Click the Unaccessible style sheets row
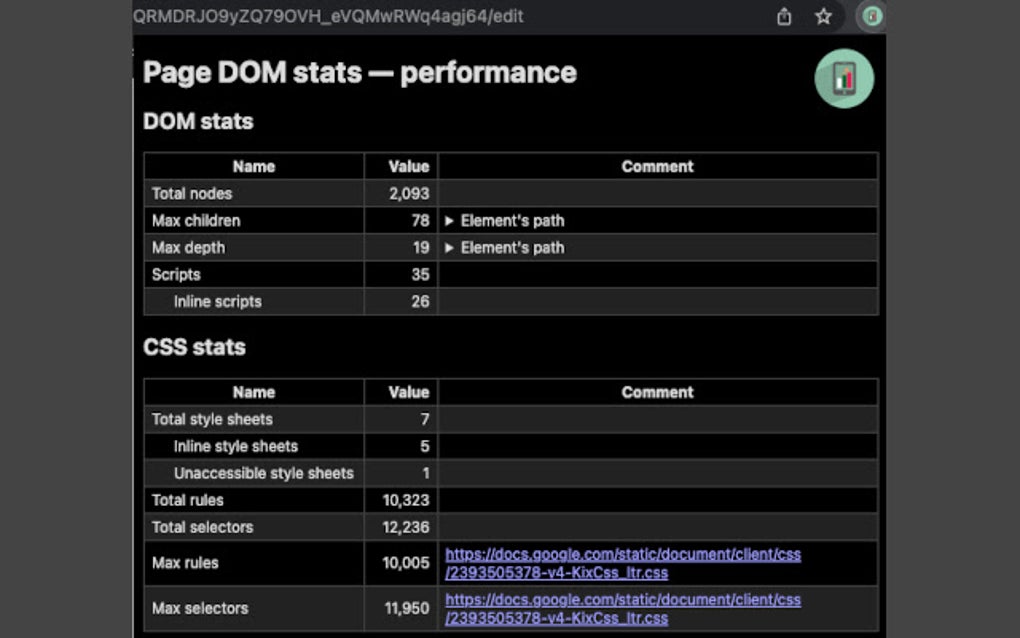Screen dimensions: 1020x638 tap(253, 473)
